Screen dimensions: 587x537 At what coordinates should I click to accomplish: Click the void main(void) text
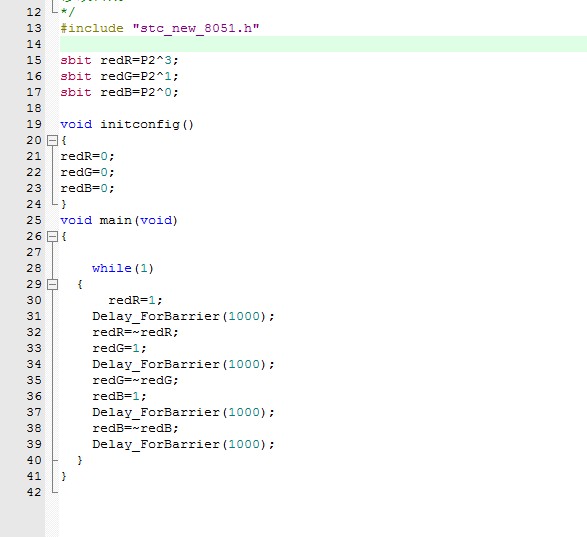point(119,220)
